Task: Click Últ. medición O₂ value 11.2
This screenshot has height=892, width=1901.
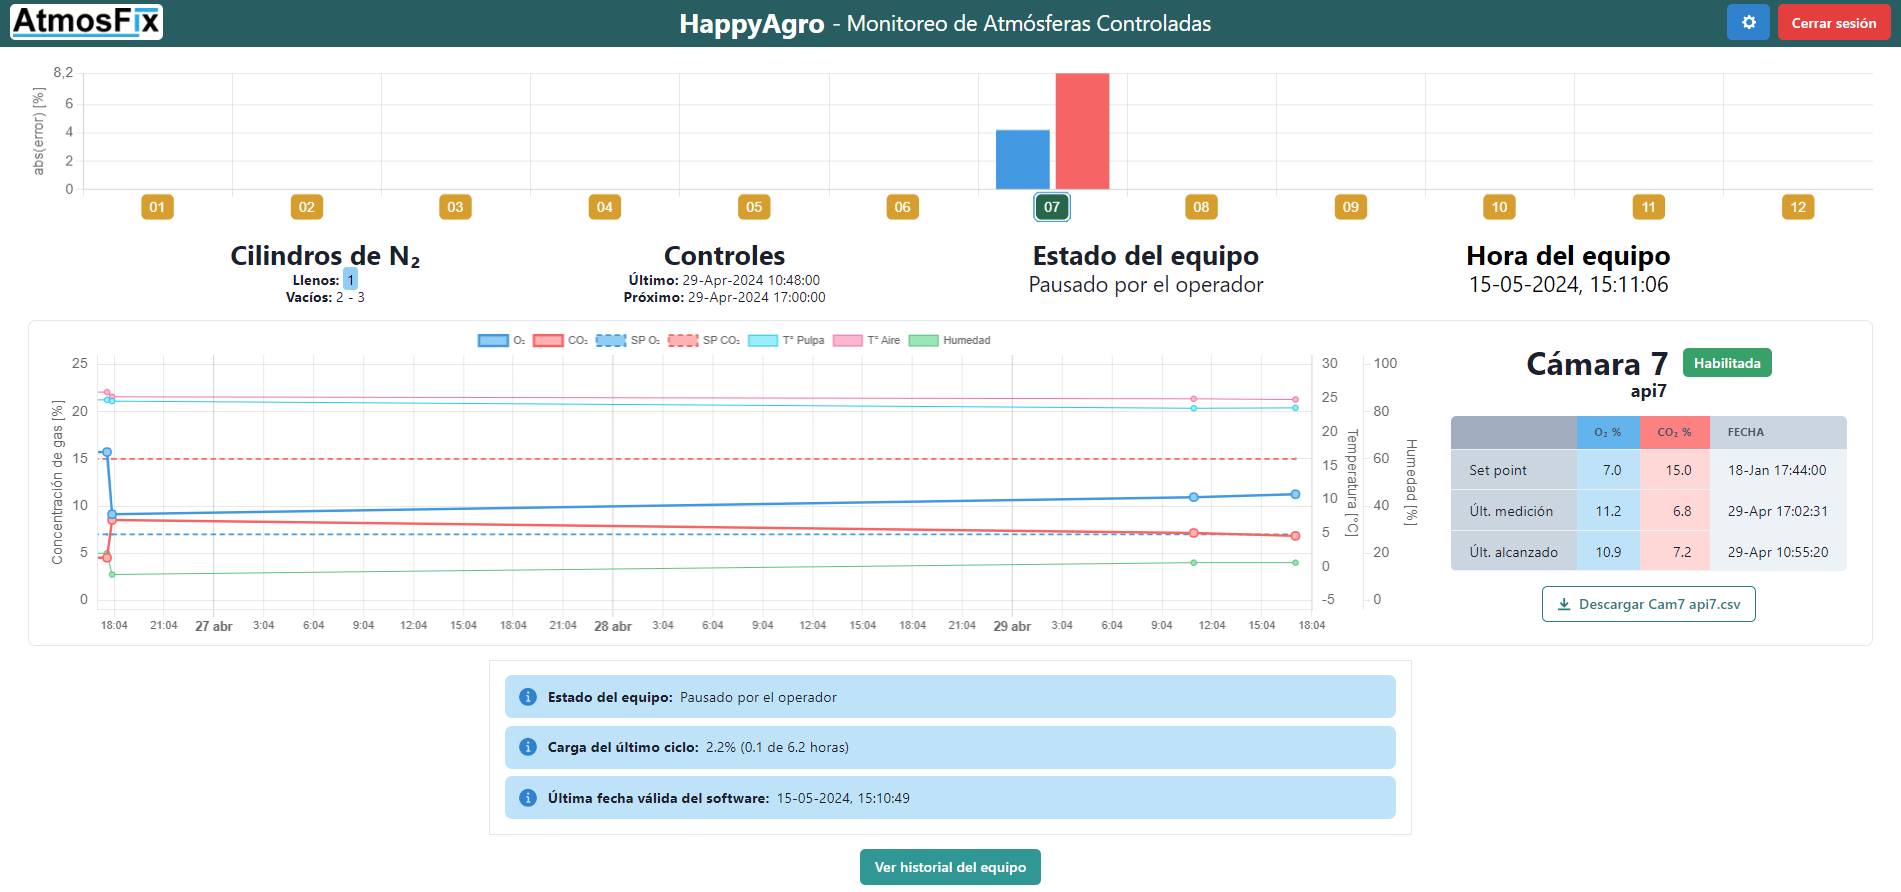Action: coord(1609,511)
